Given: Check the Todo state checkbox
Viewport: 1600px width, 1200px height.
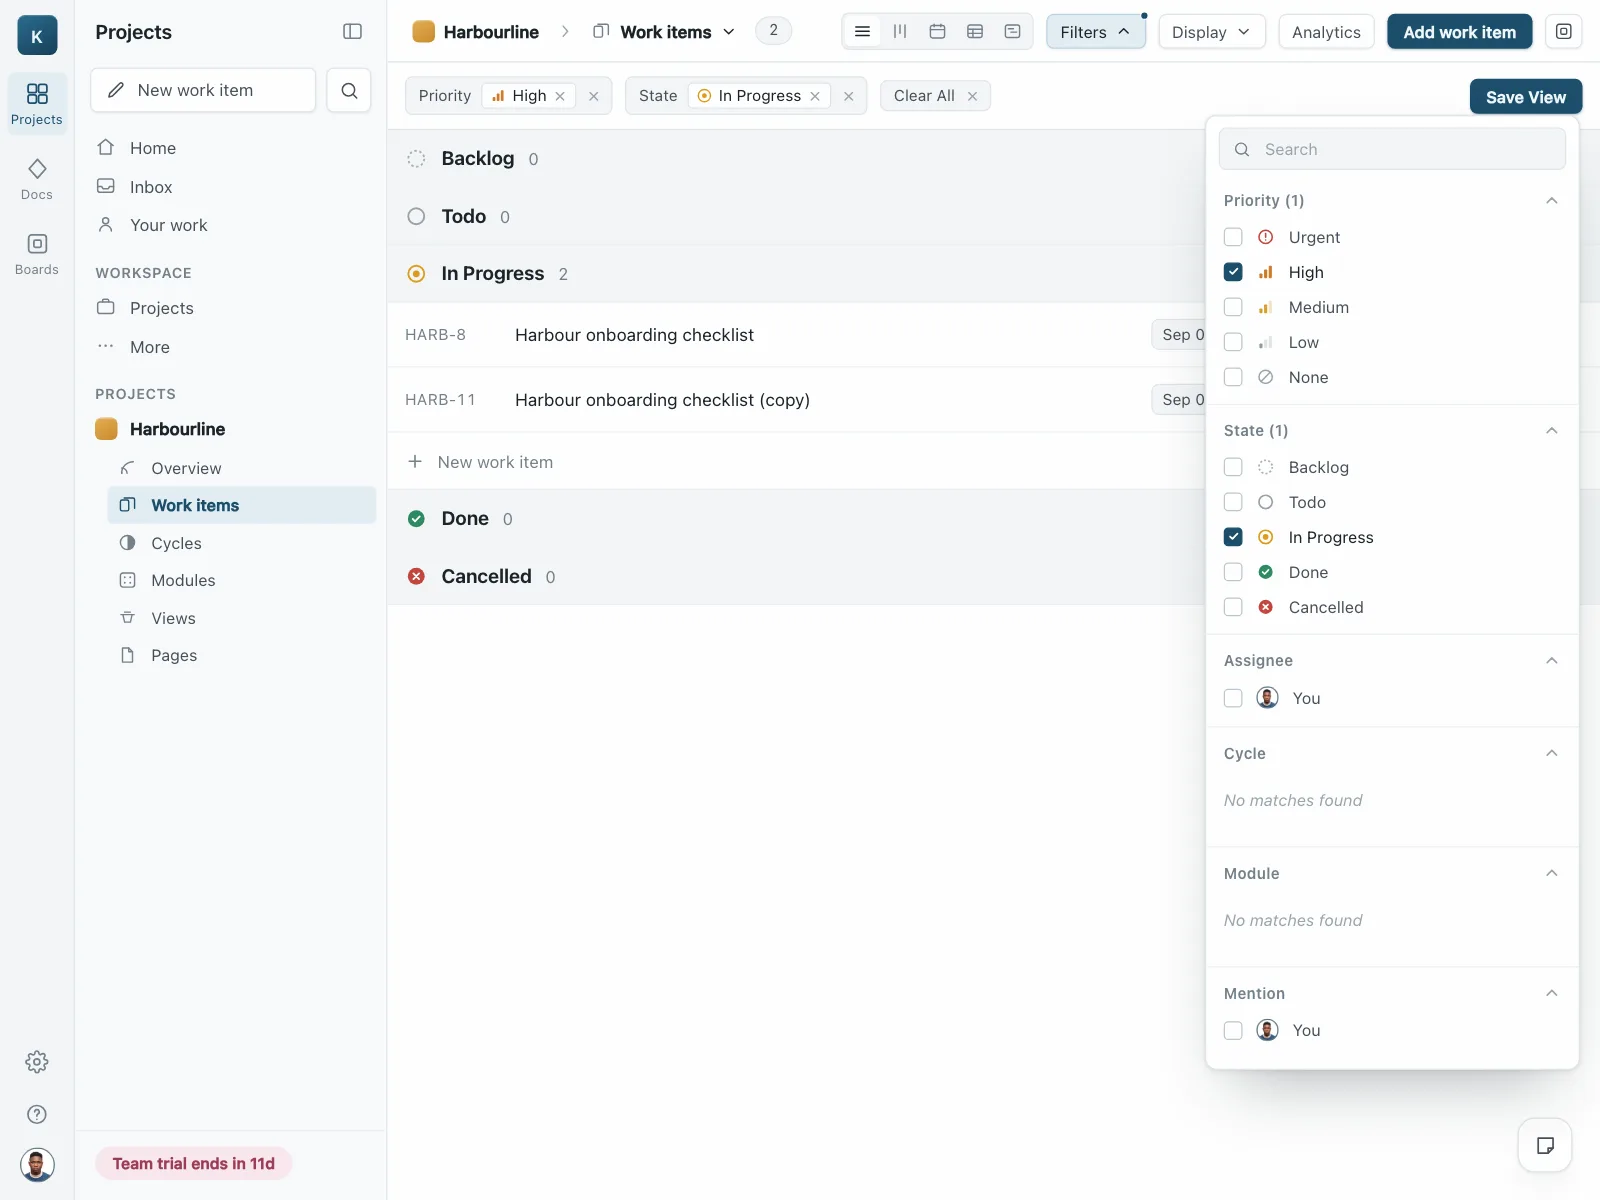Looking at the screenshot, I should point(1233,502).
